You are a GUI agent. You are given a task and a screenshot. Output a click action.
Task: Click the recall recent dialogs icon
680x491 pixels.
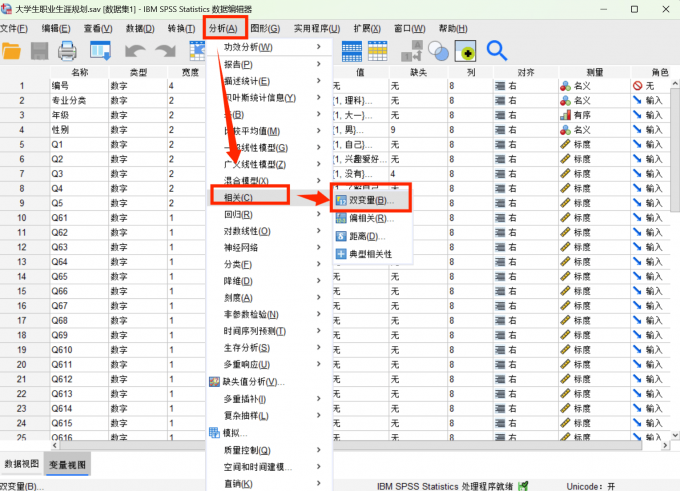[x=101, y=51]
